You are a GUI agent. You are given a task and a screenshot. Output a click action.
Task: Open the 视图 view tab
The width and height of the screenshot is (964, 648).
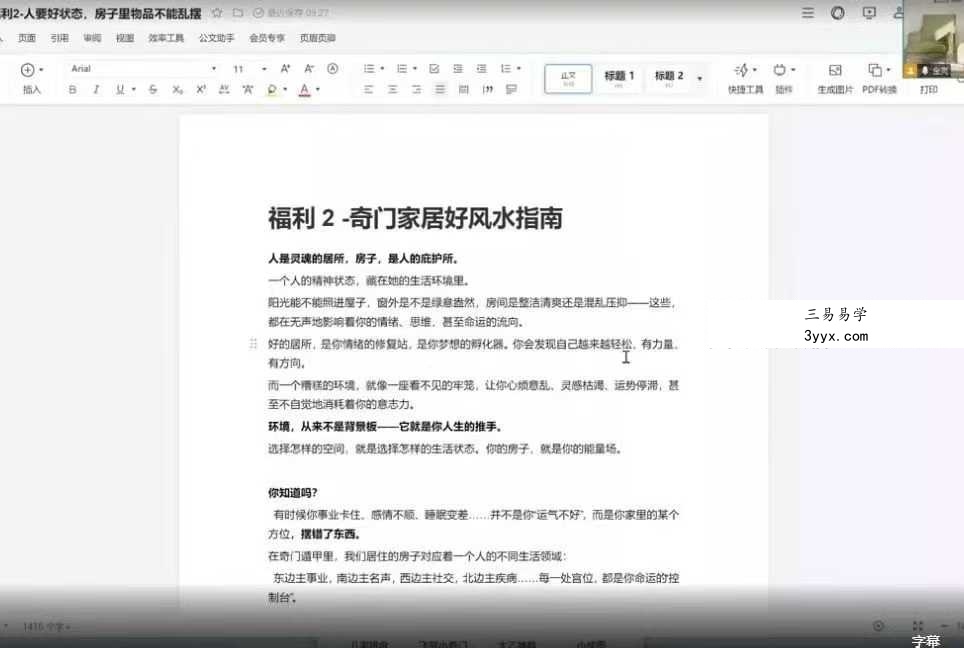pos(125,38)
